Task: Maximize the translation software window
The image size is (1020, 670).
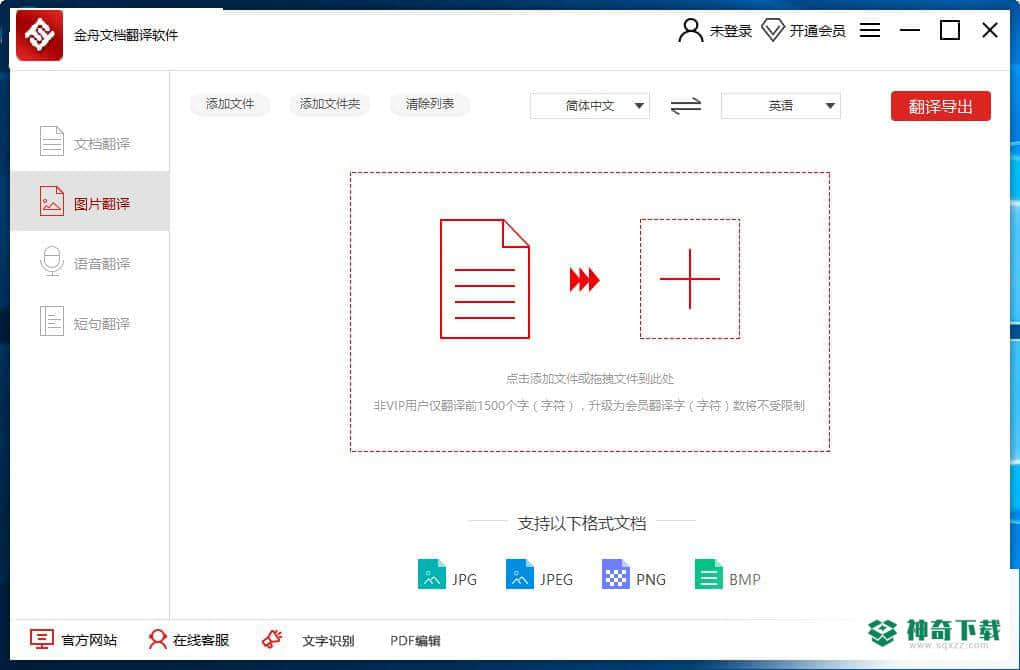Action: tap(950, 30)
